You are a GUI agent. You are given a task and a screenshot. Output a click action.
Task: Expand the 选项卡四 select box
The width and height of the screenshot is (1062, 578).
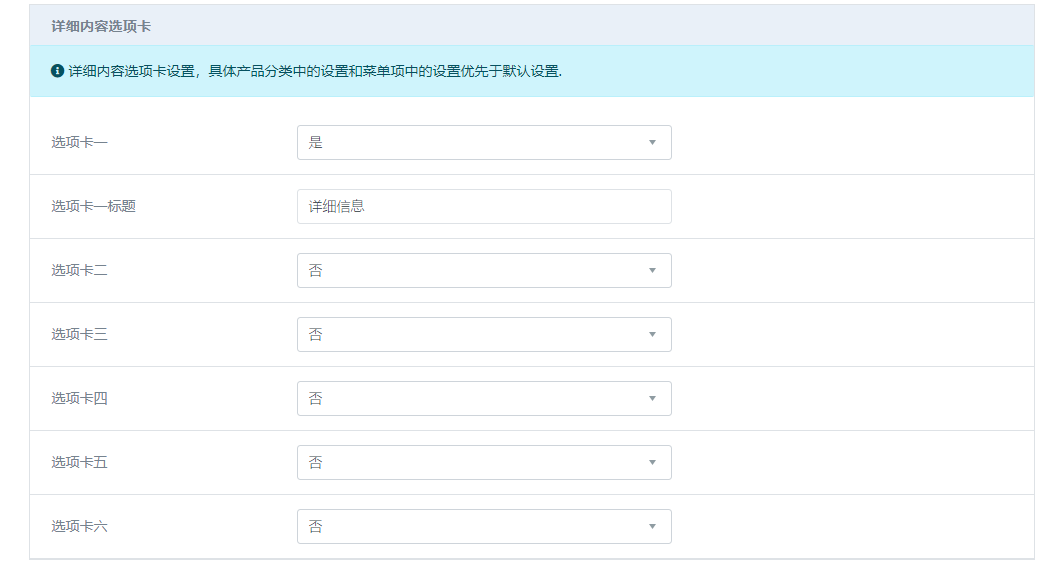[483, 399]
